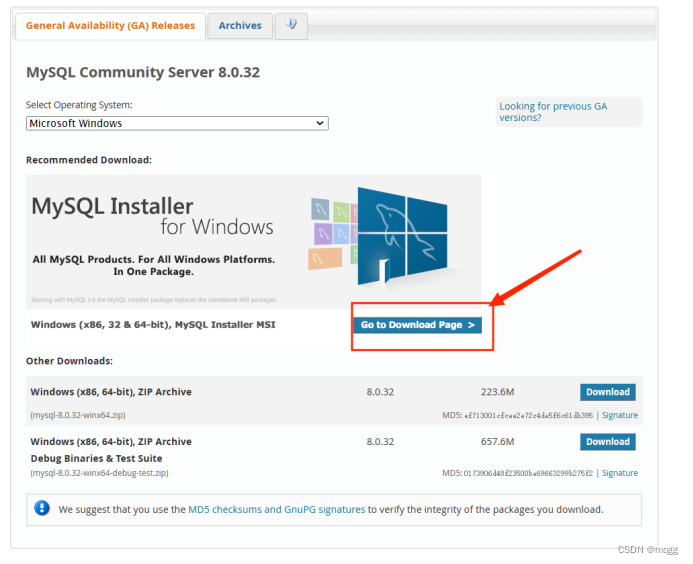
Task: Open MD5 checksums and GnuPG signatures link
Action: point(277,509)
